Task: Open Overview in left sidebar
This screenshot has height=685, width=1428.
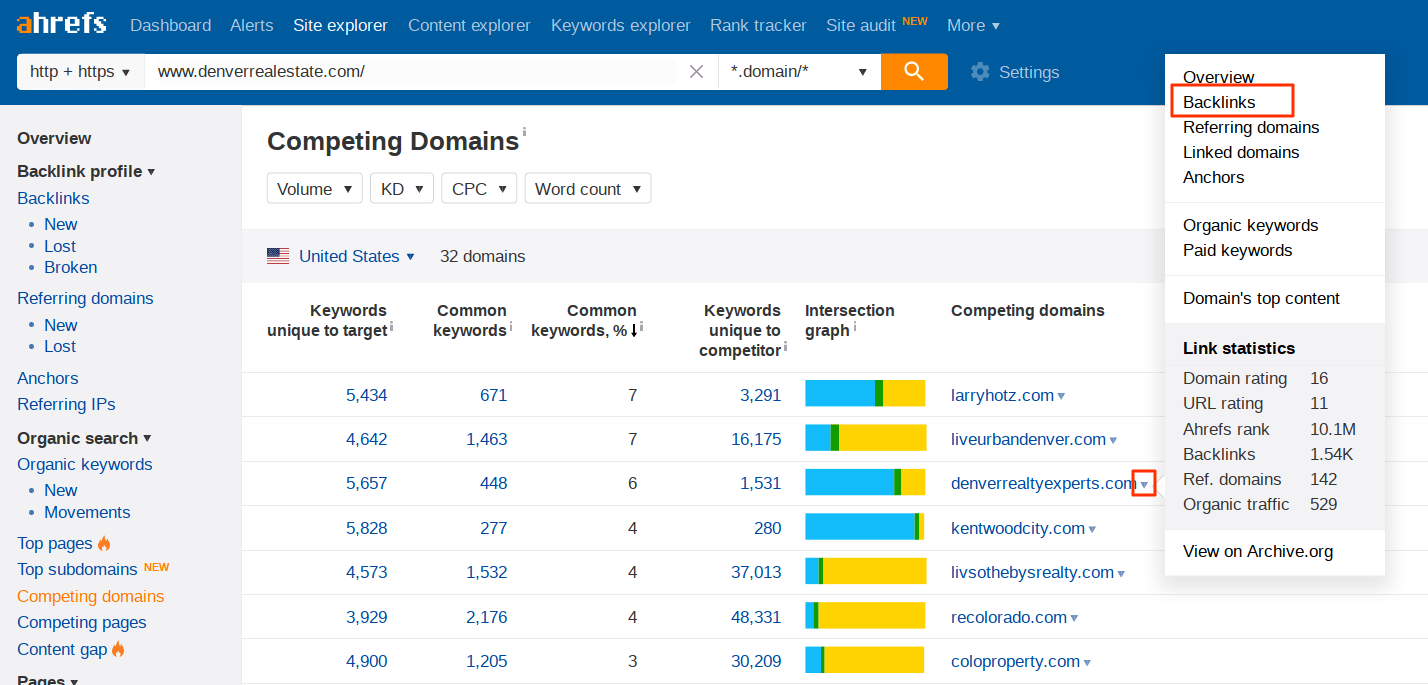Action: coord(54,138)
